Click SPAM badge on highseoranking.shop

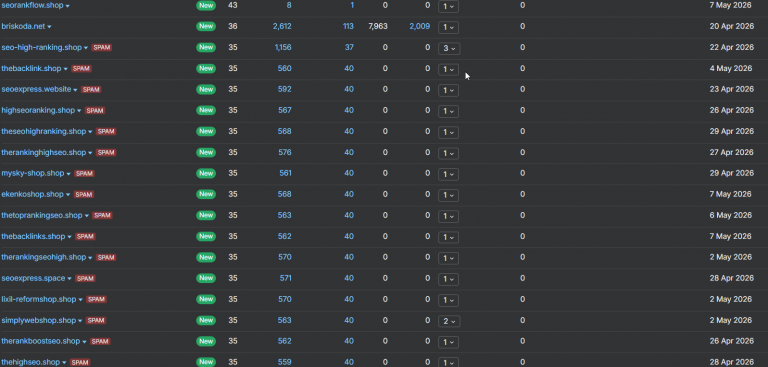point(95,111)
